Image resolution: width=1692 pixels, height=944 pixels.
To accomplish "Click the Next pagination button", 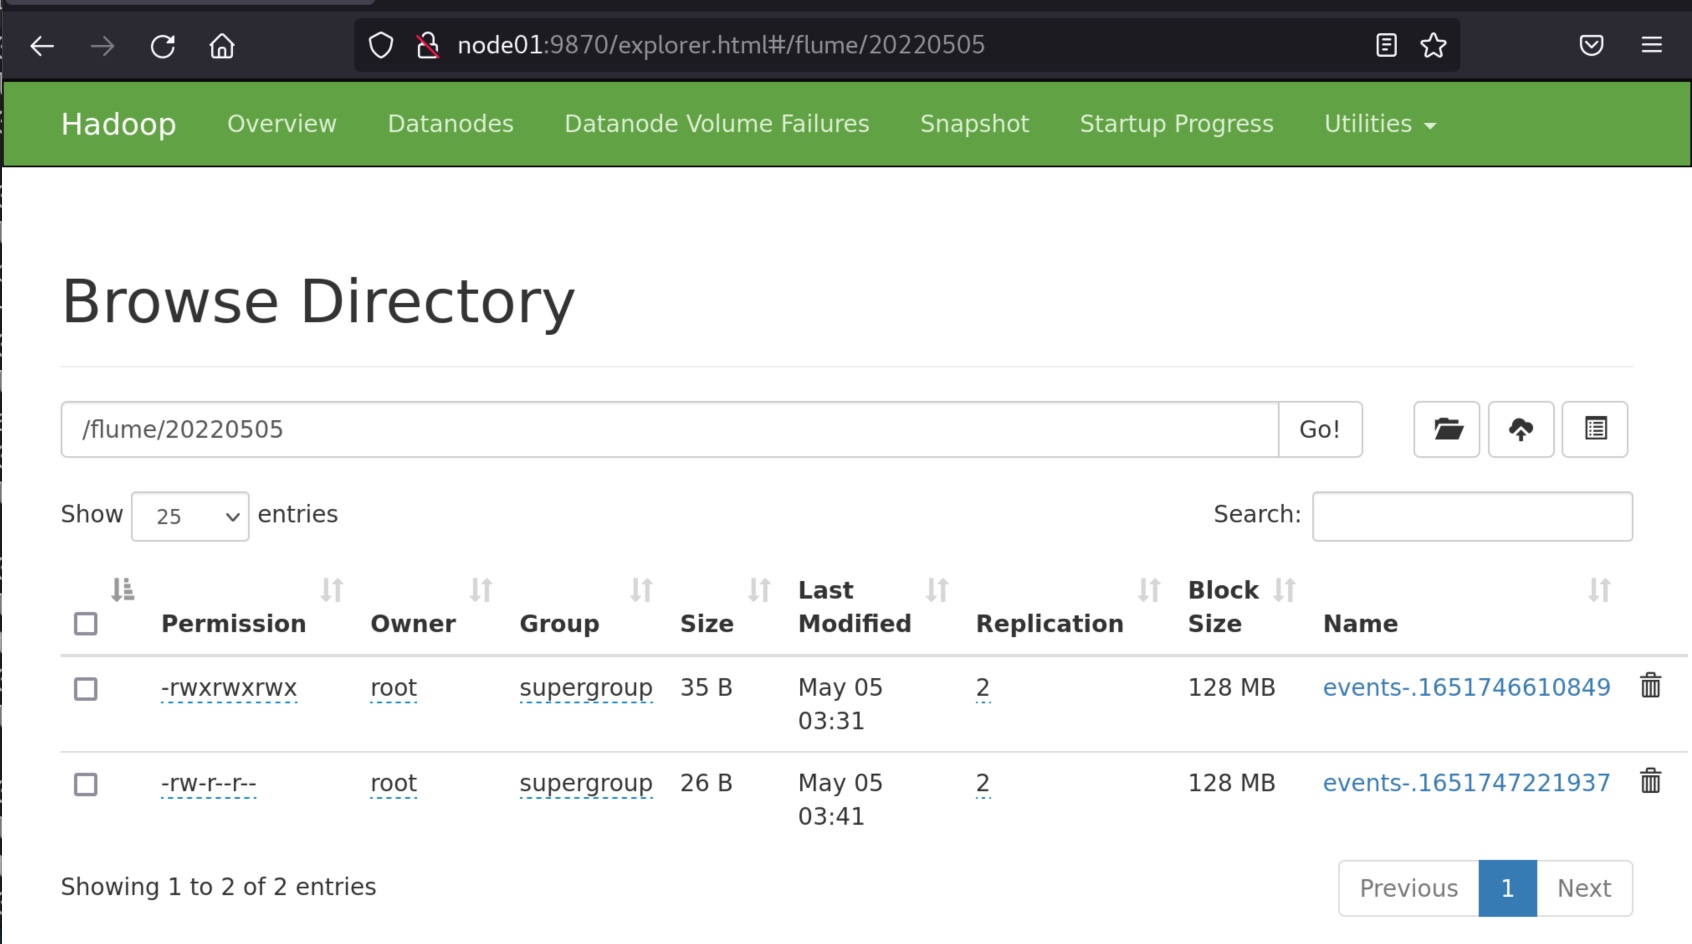I will (x=1584, y=888).
